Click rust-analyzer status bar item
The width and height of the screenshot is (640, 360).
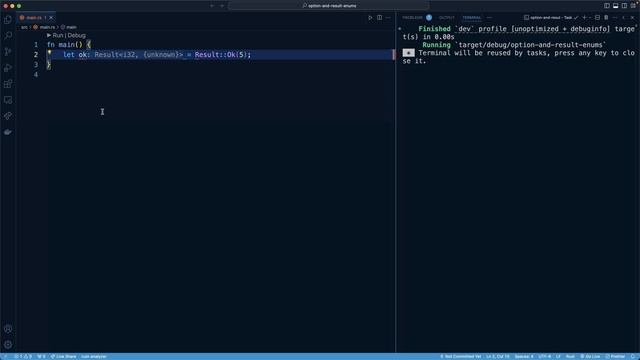coord(93,356)
